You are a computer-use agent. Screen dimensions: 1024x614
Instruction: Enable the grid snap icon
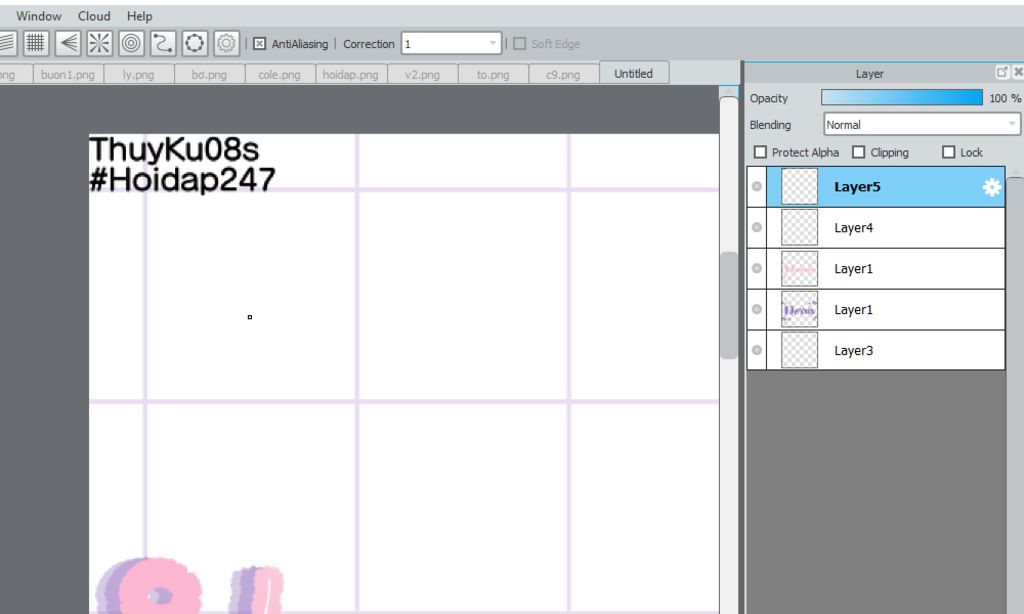tap(35, 44)
